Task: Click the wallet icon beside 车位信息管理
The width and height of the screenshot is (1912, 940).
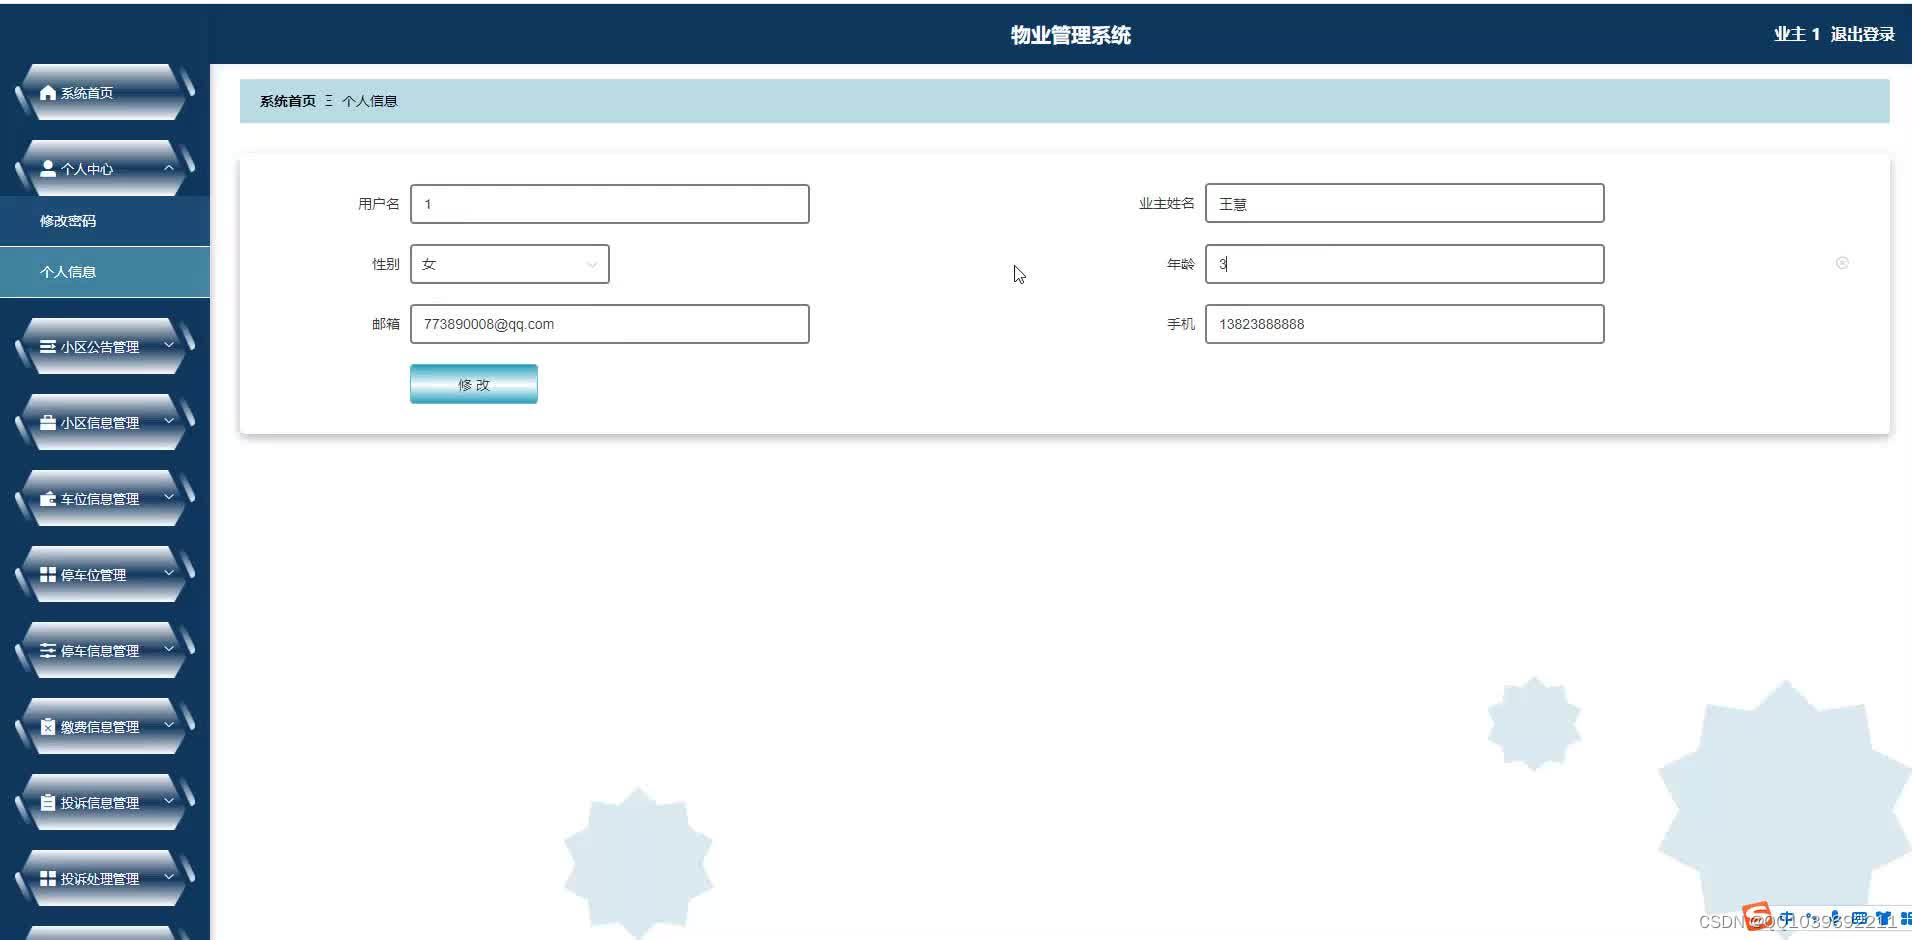Action: point(48,498)
